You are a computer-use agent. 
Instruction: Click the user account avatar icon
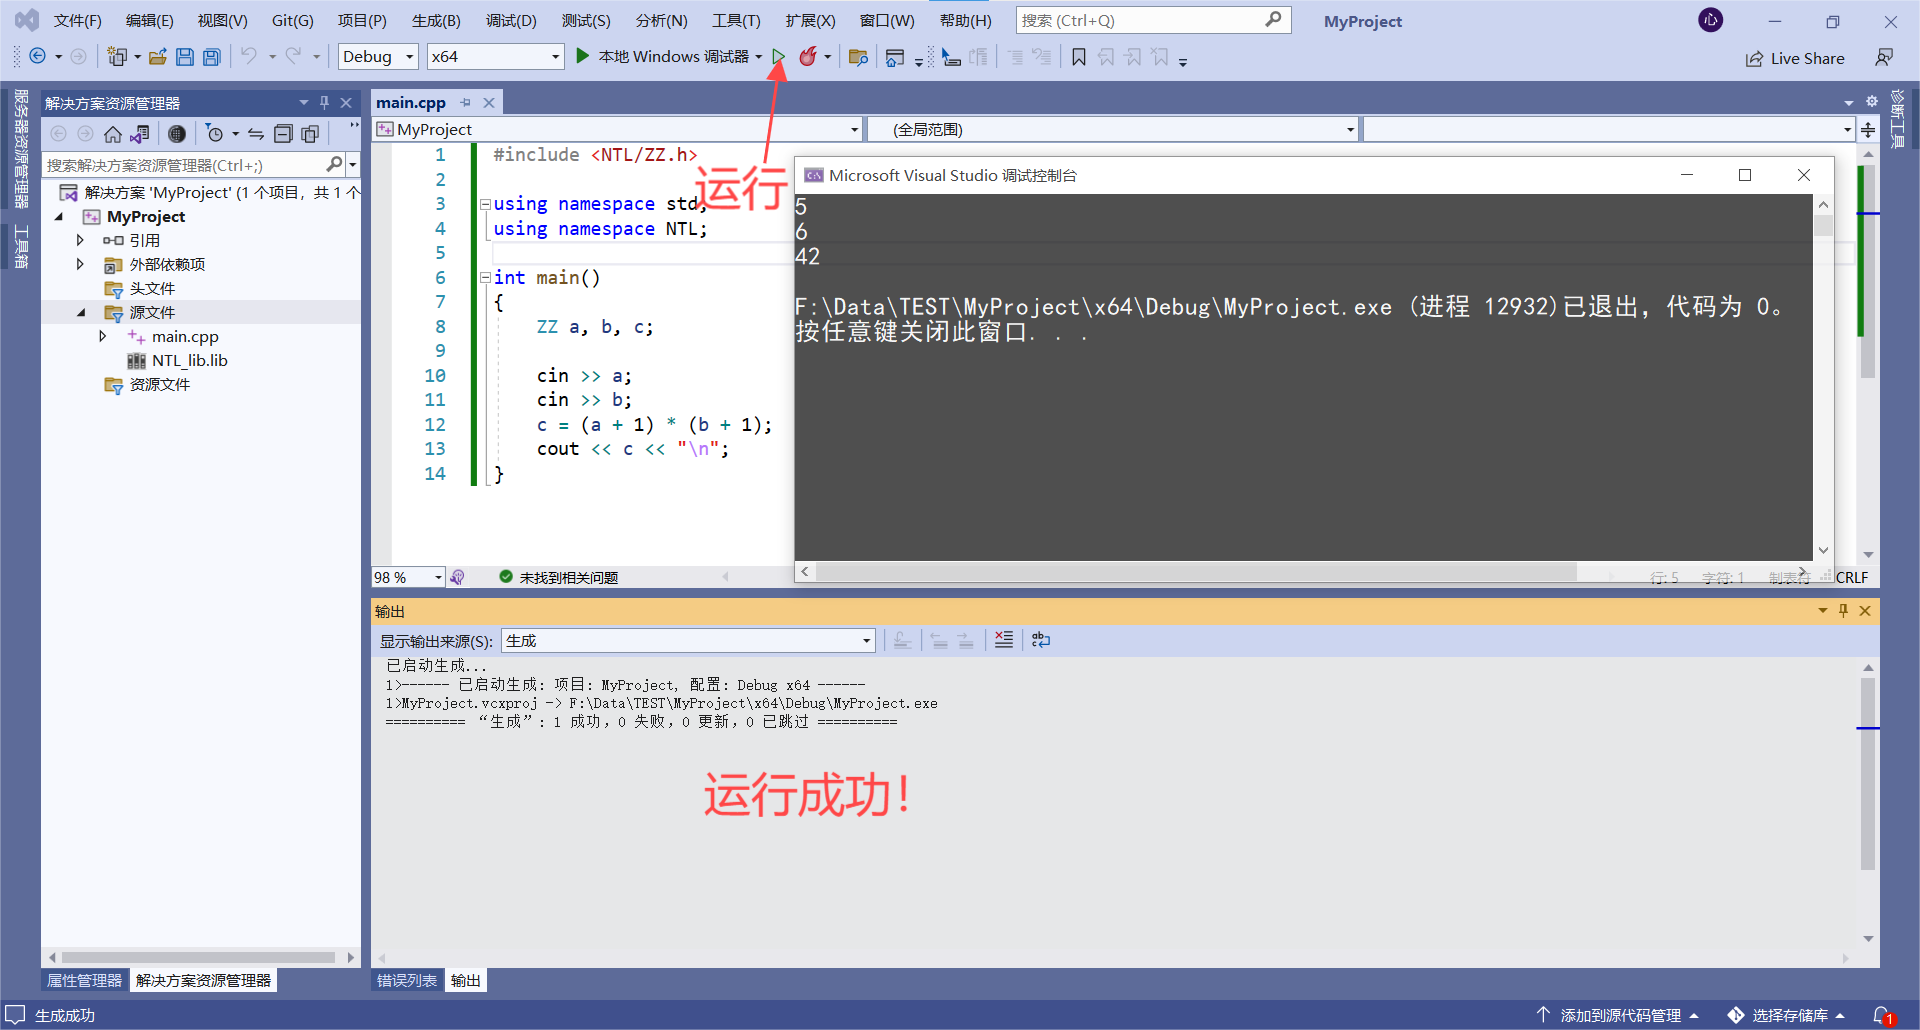click(1711, 20)
